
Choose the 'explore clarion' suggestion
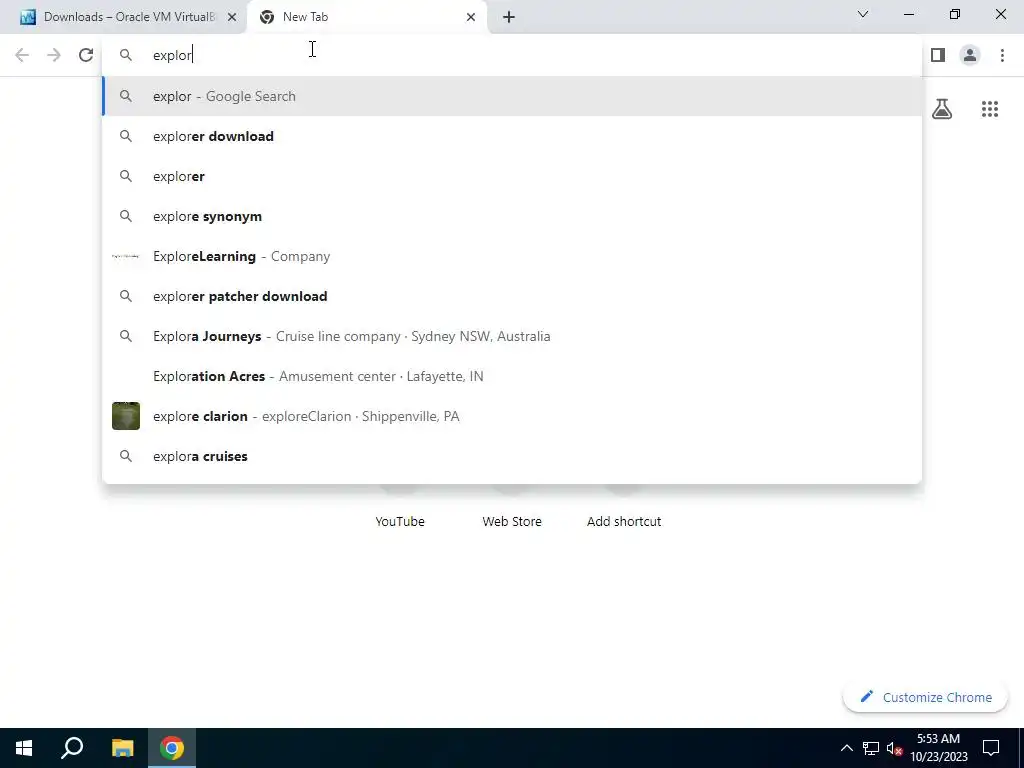click(x=512, y=416)
